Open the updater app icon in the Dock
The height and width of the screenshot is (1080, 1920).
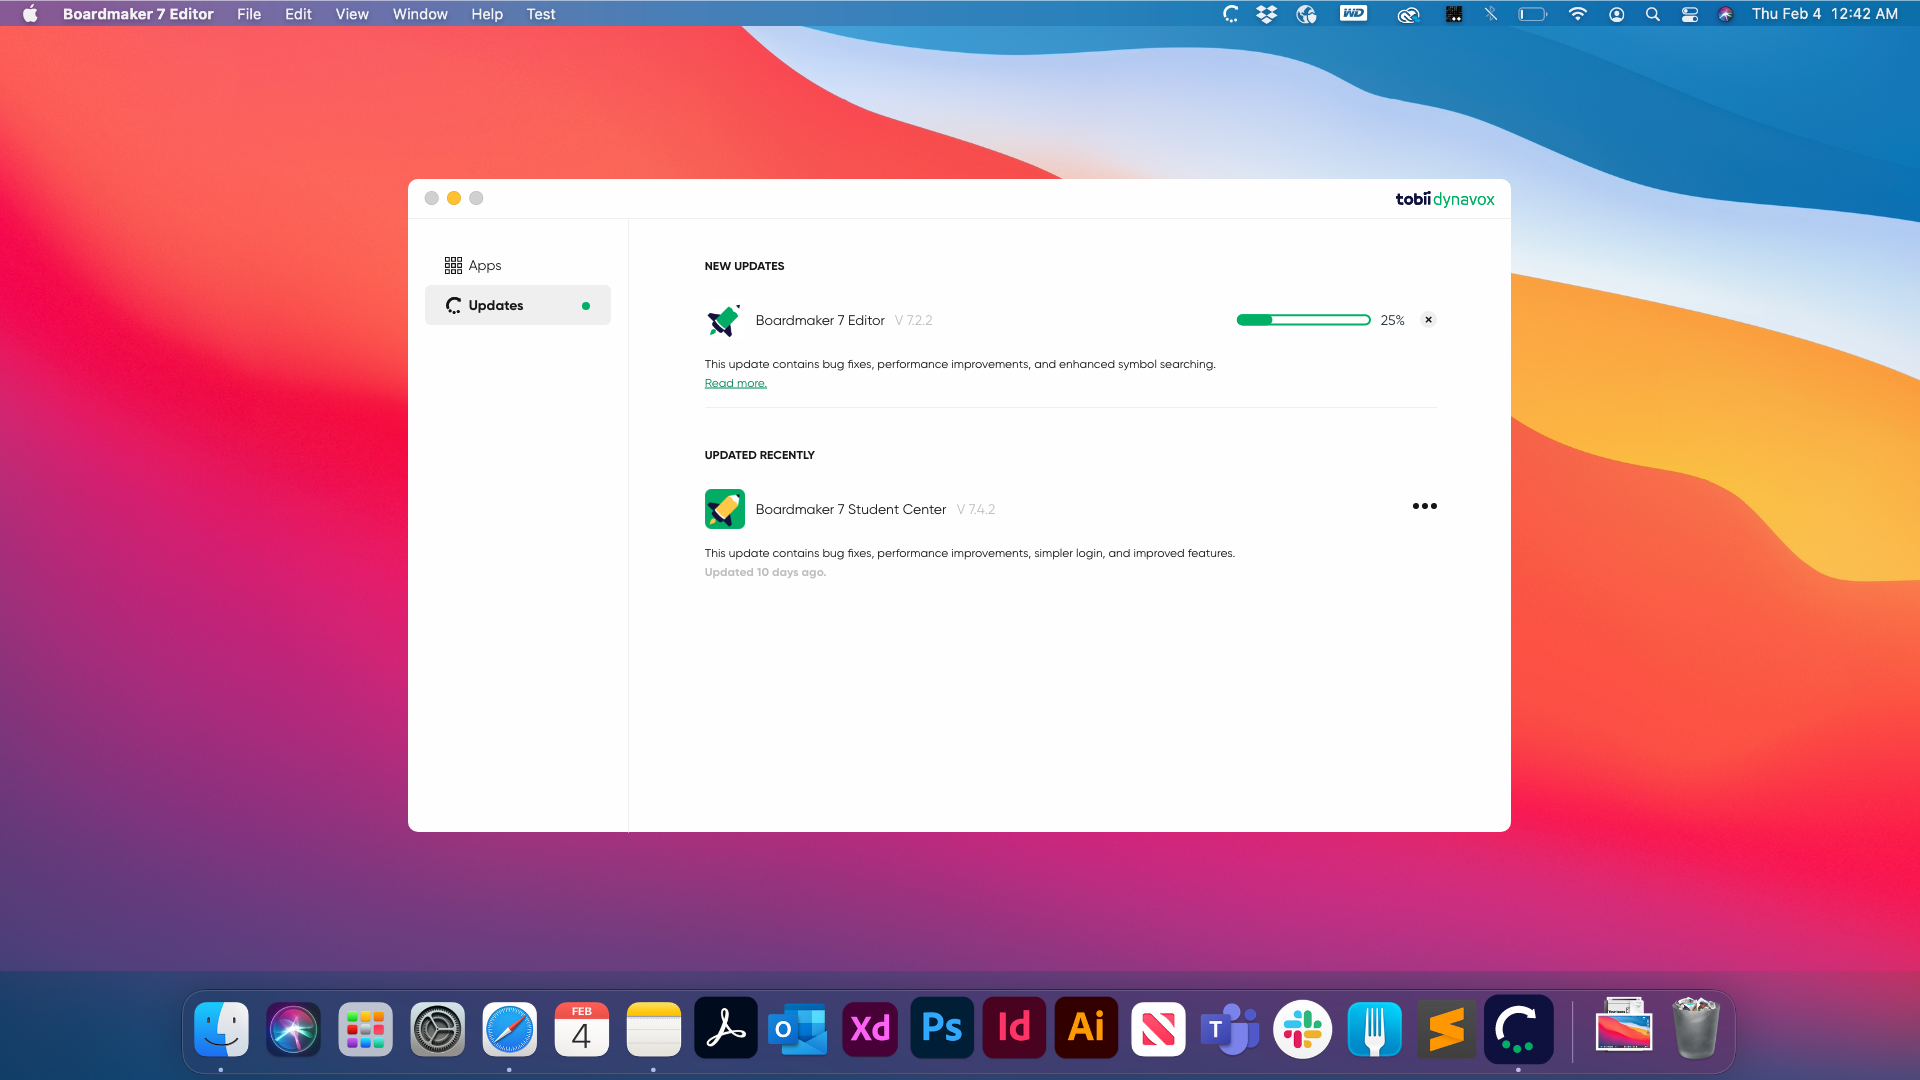[x=1518, y=1029]
